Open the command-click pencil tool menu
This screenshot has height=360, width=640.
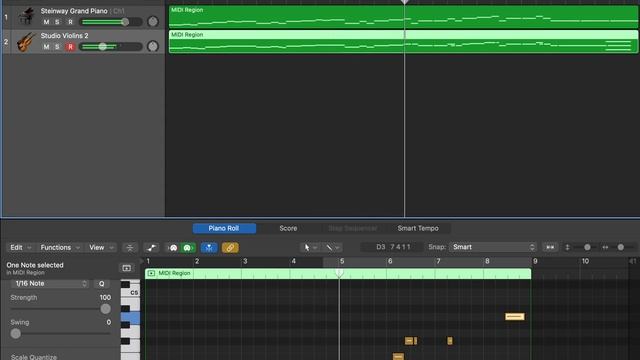(x=332, y=247)
